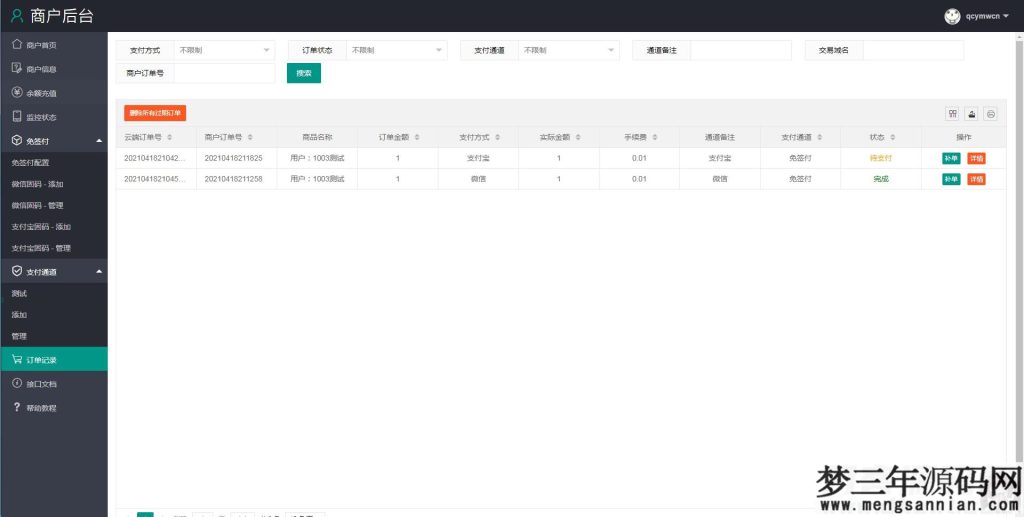Image resolution: width=1024 pixels, height=517 pixels.
Task: Click the 商户首页 home icon
Action: [x=17, y=44]
